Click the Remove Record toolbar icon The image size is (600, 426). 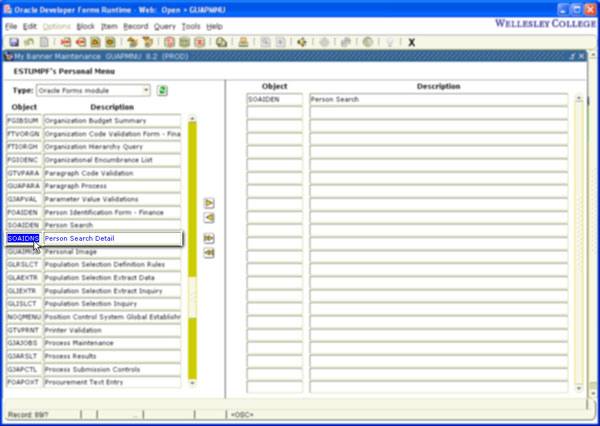pyautogui.click(x=80, y=42)
